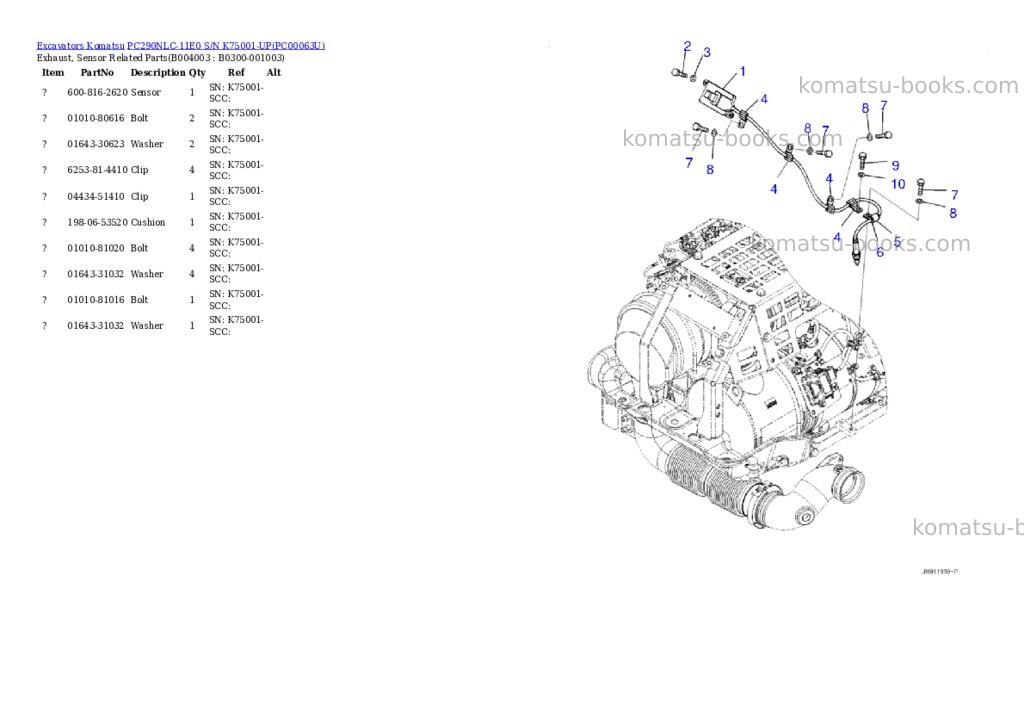
Task: Select part number 600-816-2620
Action: click(x=97, y=93)
